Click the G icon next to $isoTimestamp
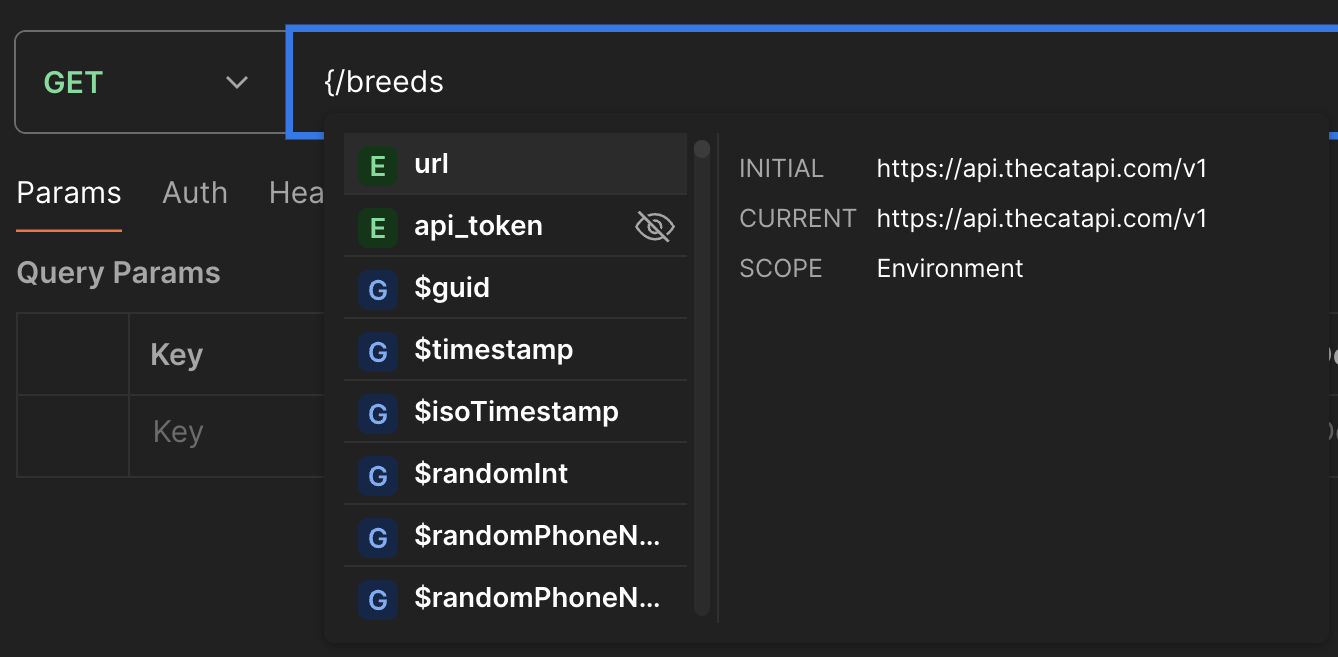This screenshot has height=657, width=1338. pyautogui.click(x=378, y=413)
